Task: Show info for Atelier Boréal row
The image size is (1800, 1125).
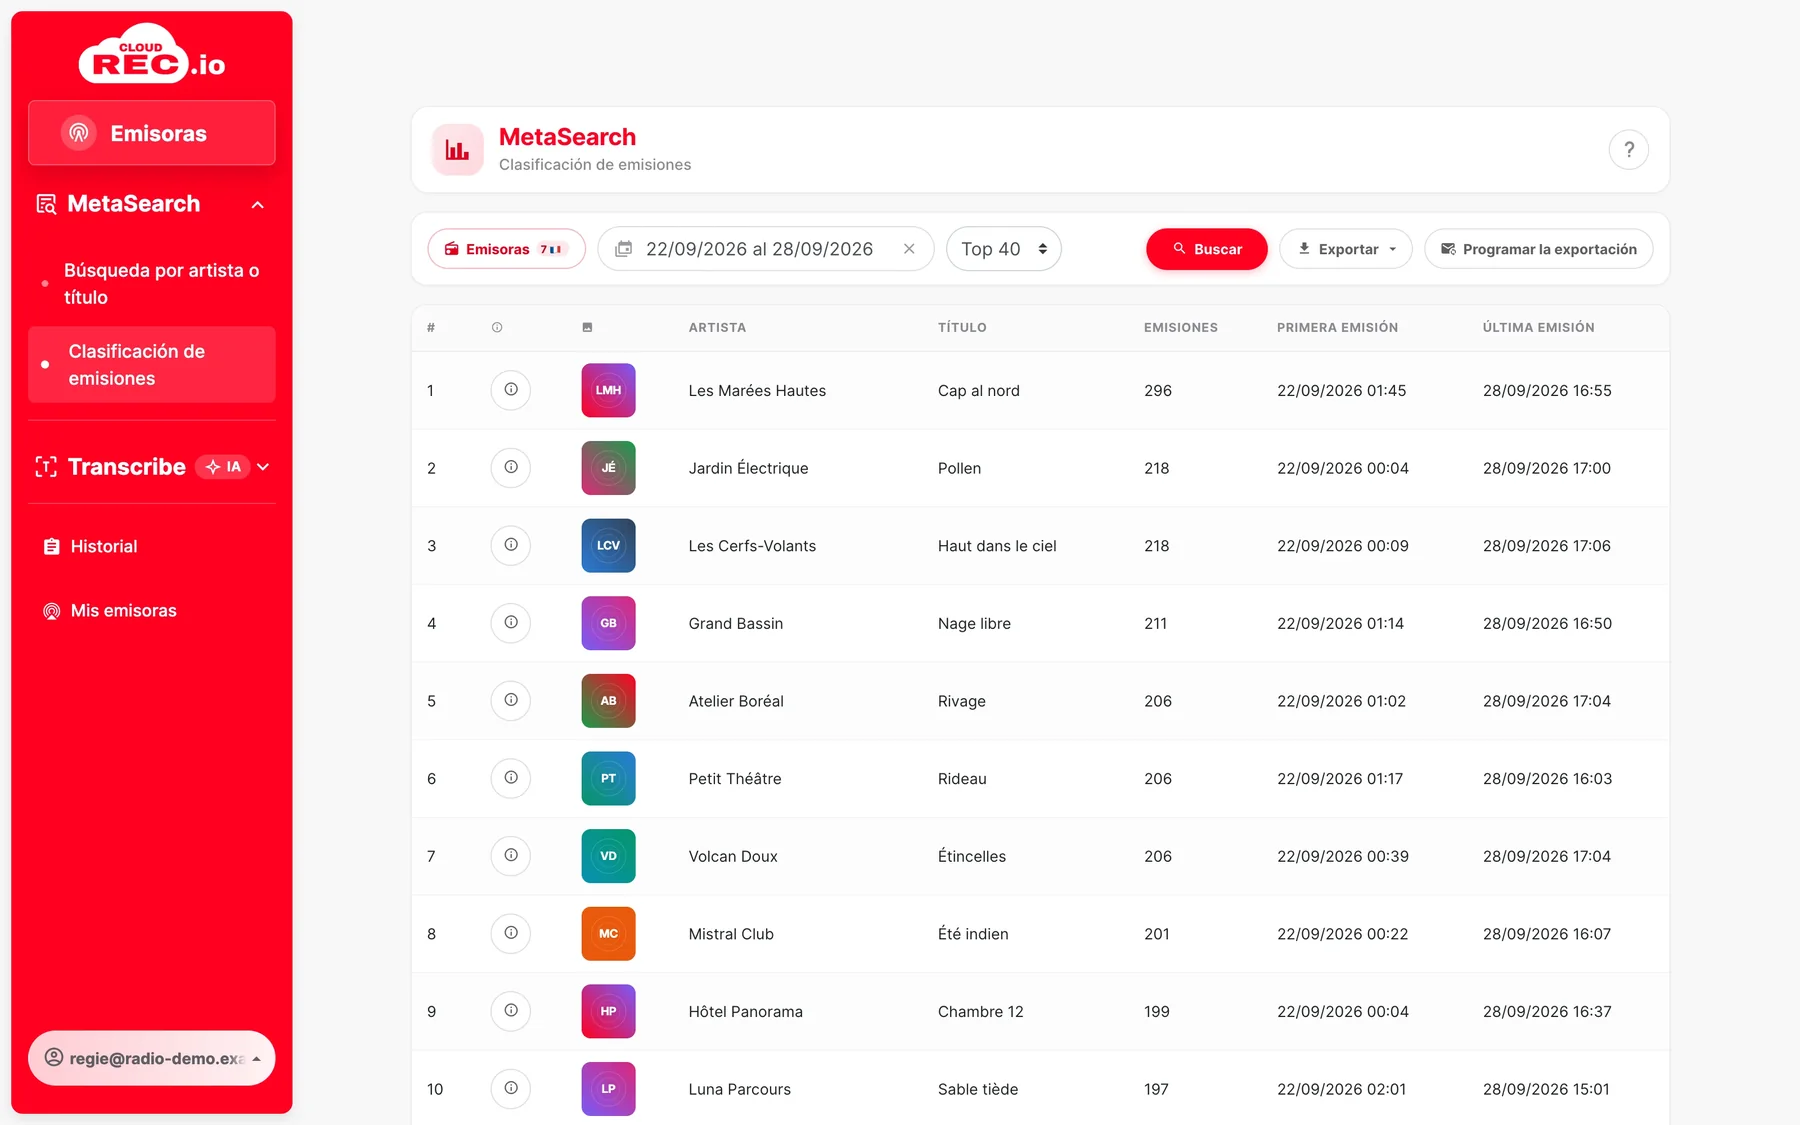Action: click(510, 700)
